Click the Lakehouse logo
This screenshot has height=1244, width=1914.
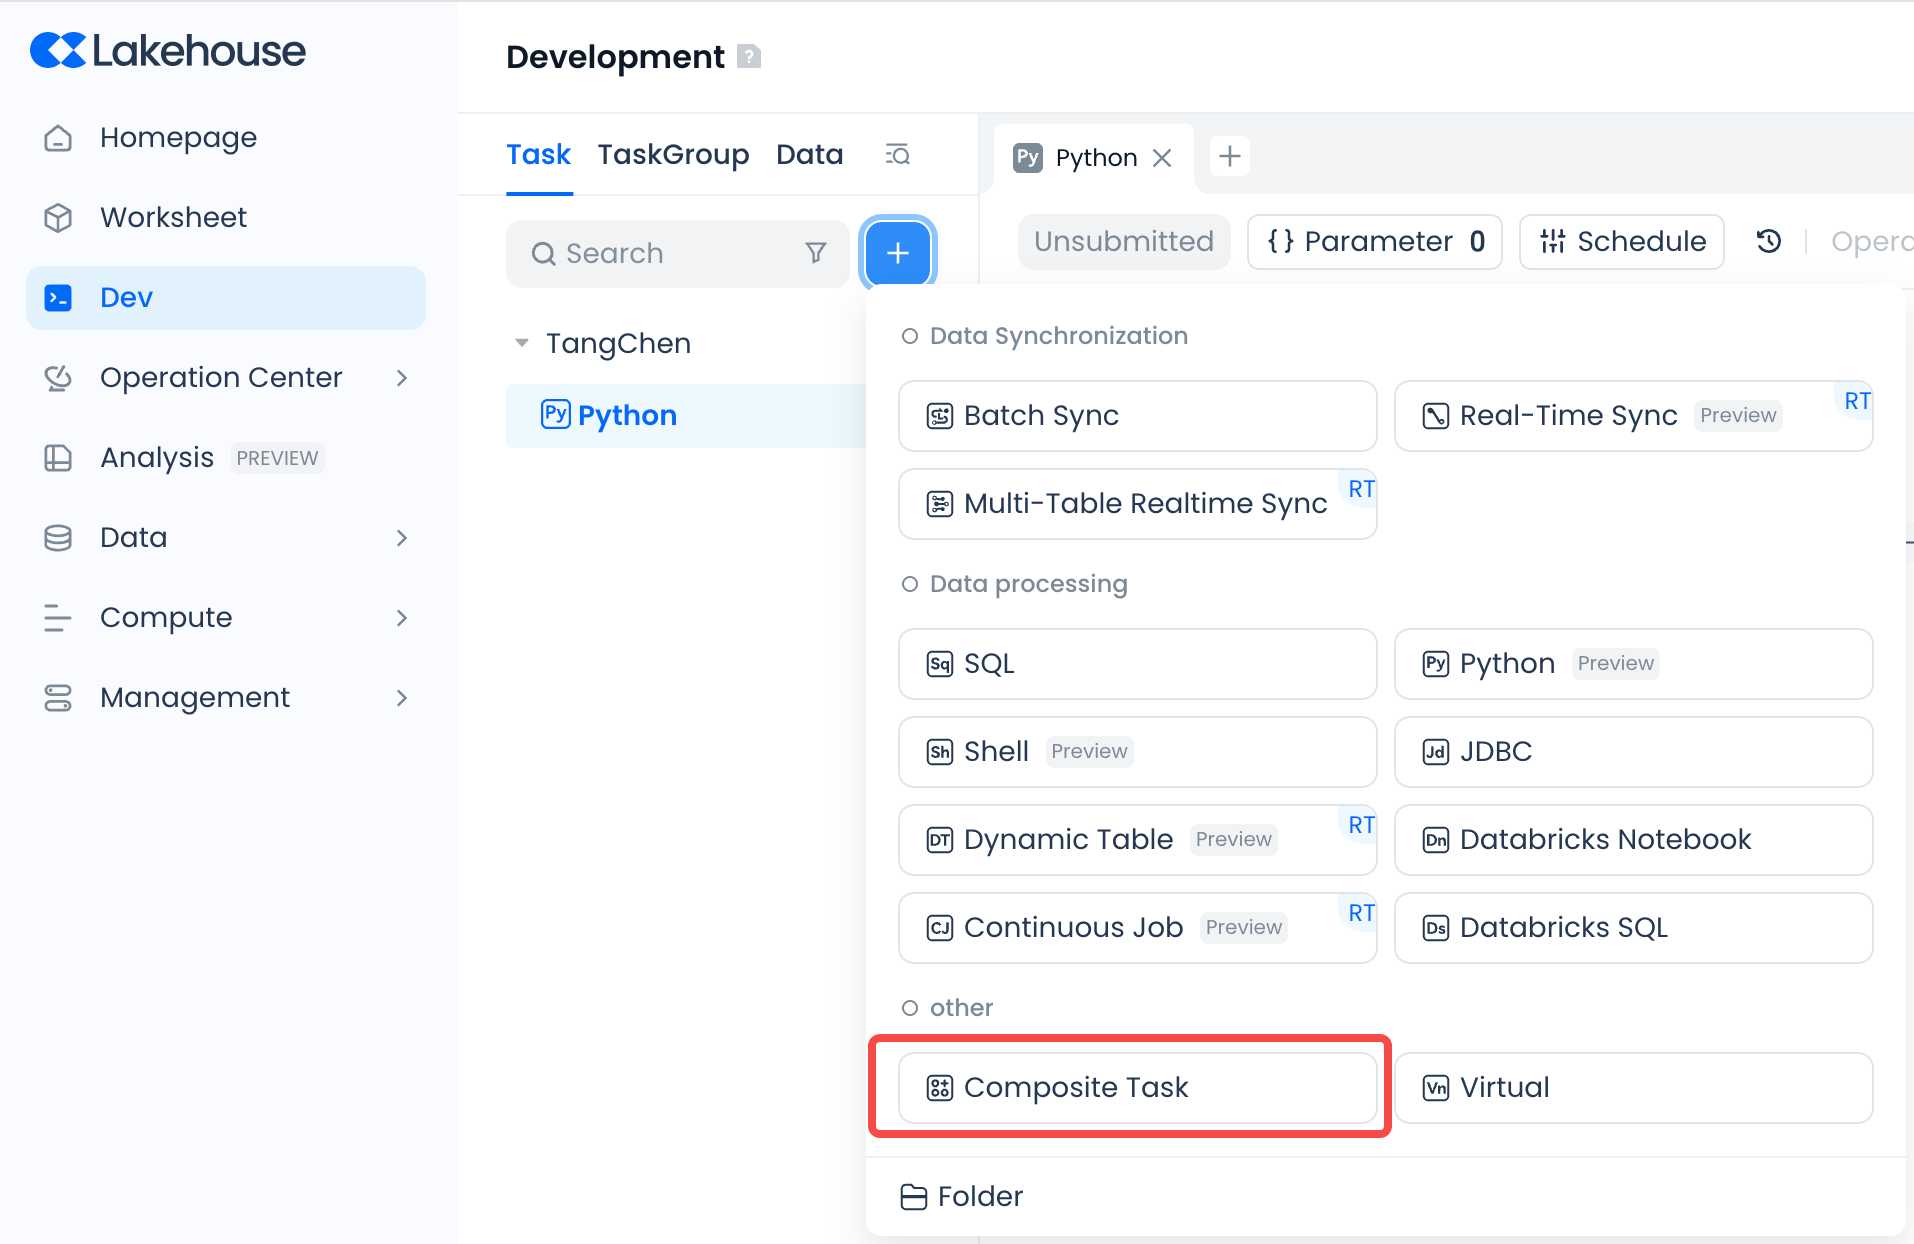[x=168, y=51]
